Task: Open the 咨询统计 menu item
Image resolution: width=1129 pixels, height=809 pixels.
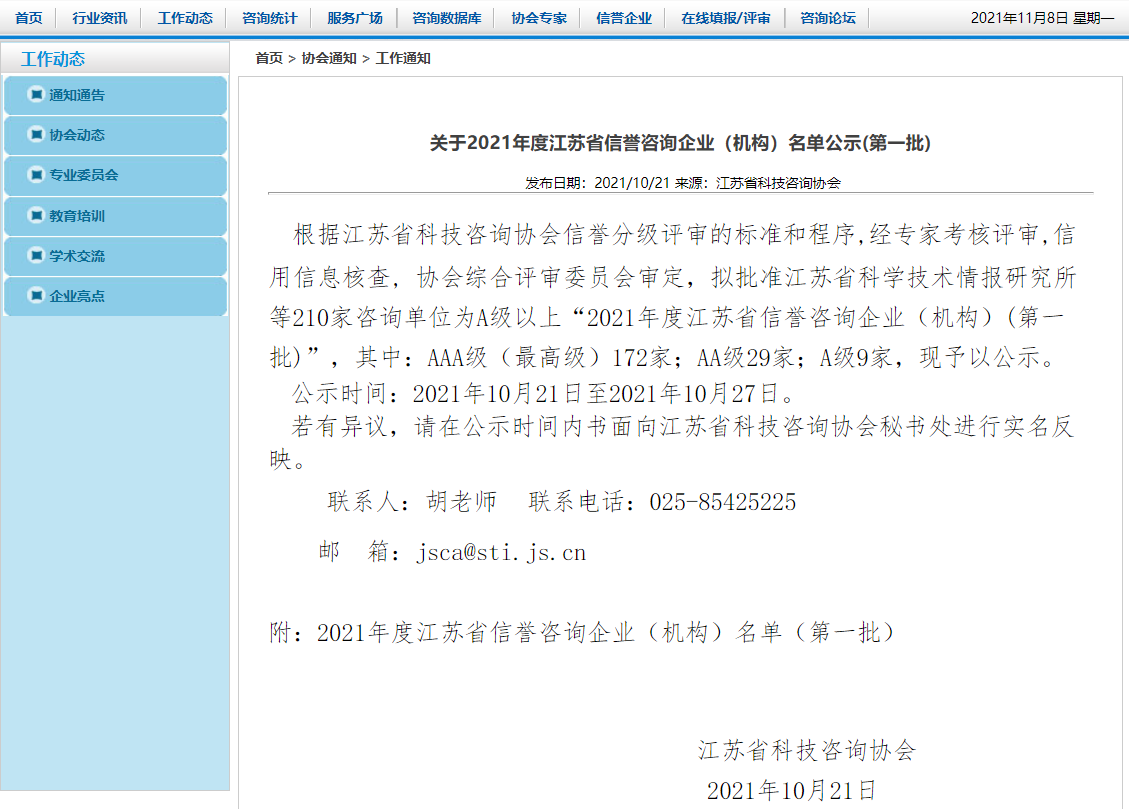Action: 270,18
